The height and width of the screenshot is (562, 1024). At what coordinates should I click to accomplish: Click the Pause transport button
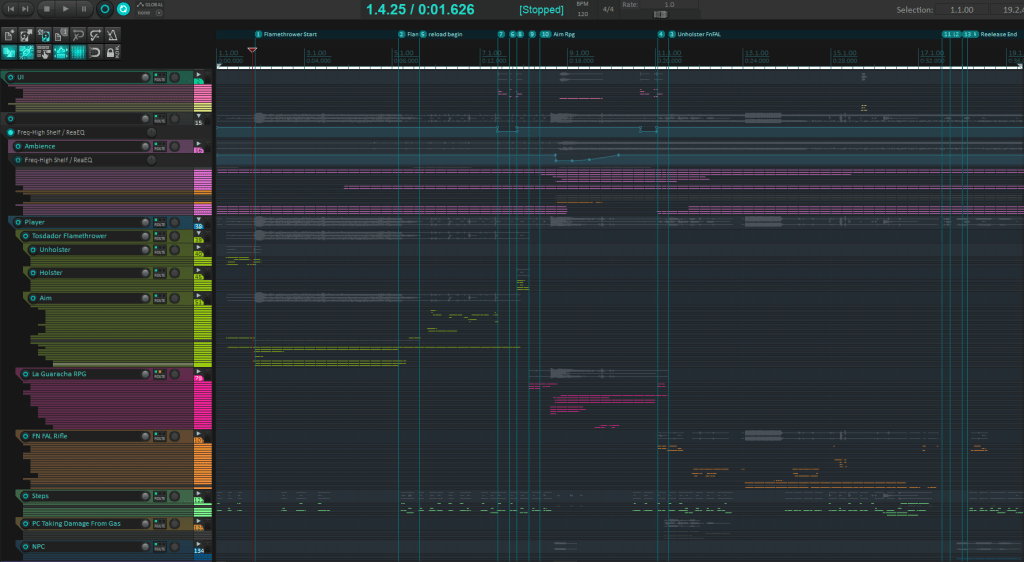click(x=84, y=9)
